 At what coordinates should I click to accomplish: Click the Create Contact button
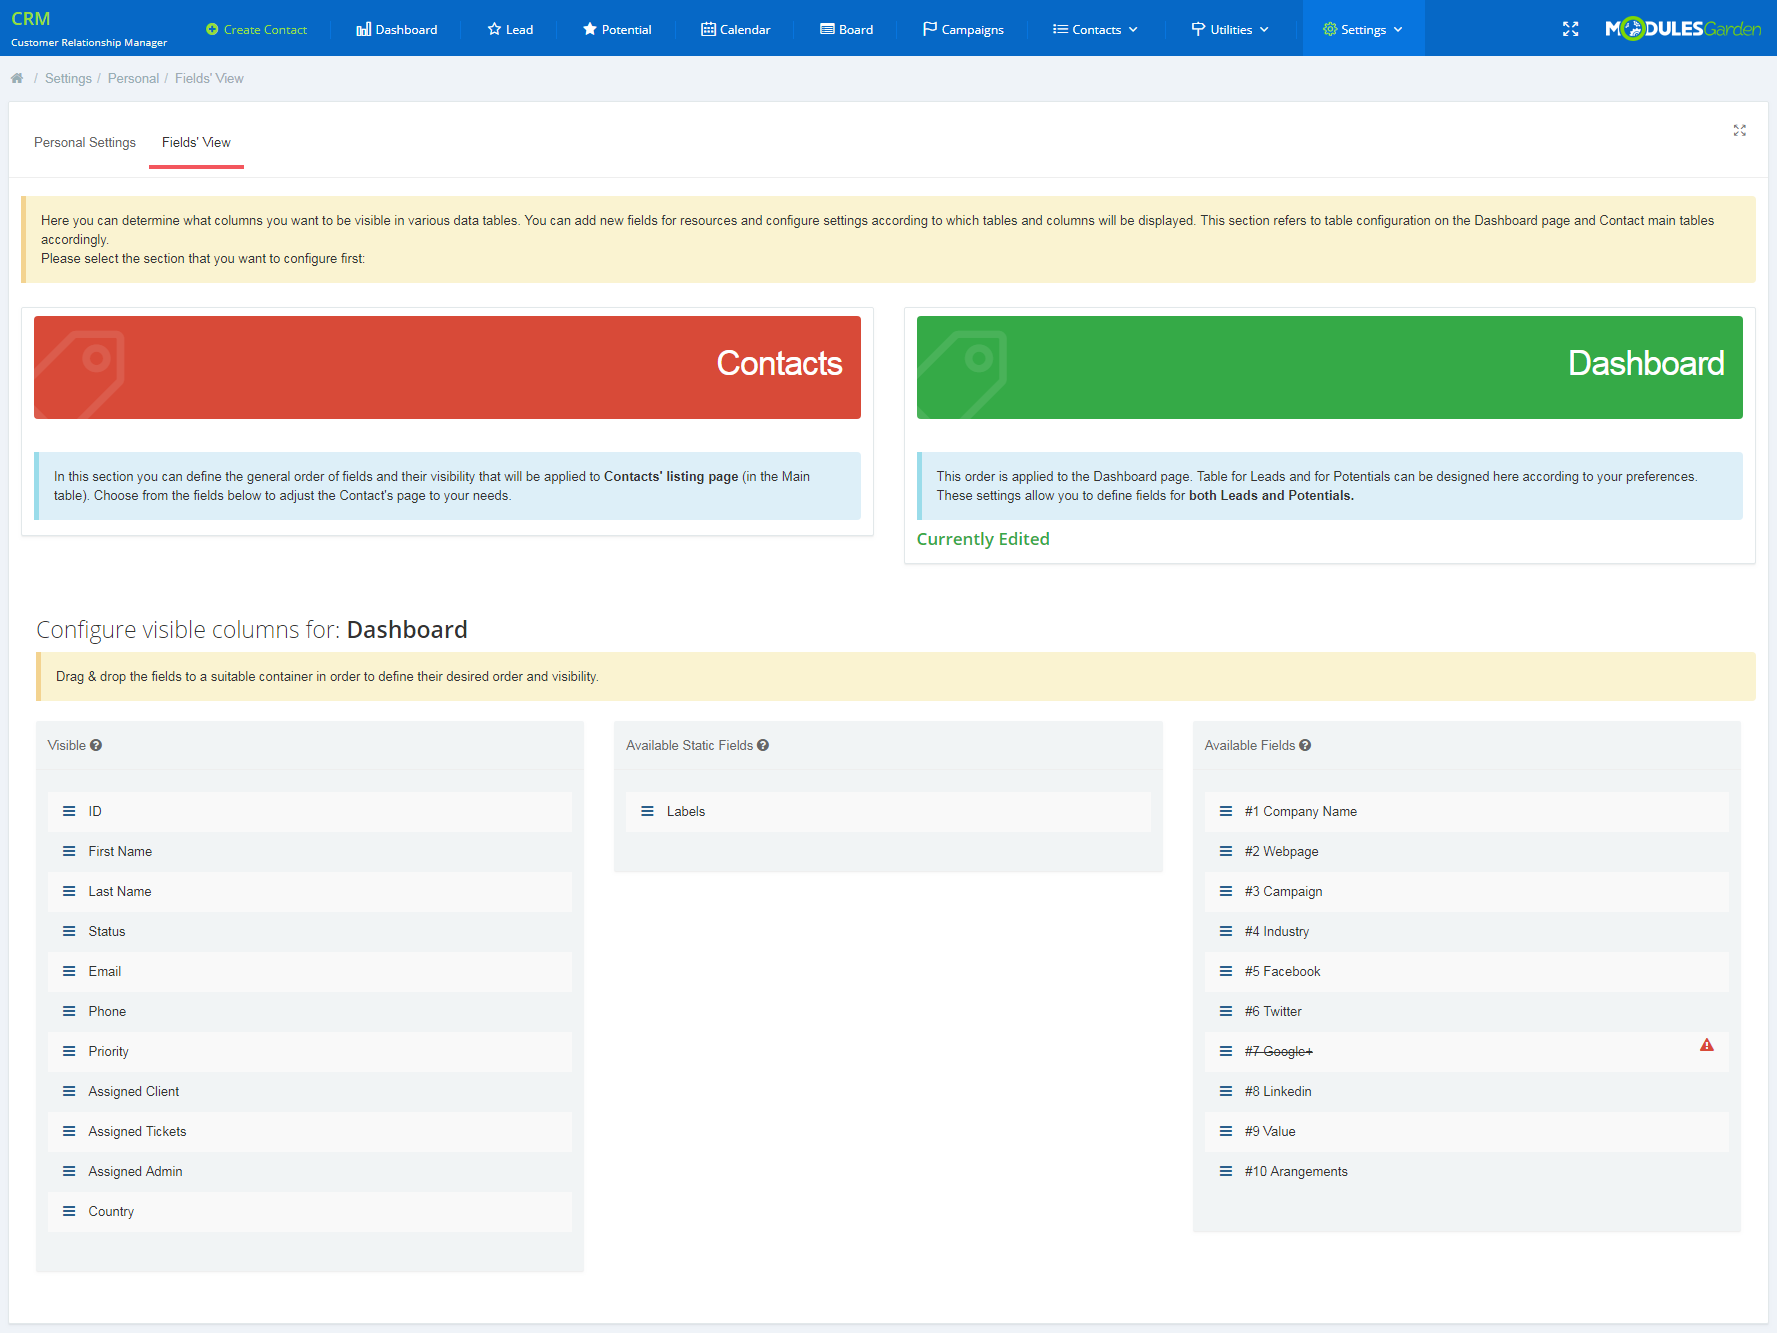(x=256, y=29)
